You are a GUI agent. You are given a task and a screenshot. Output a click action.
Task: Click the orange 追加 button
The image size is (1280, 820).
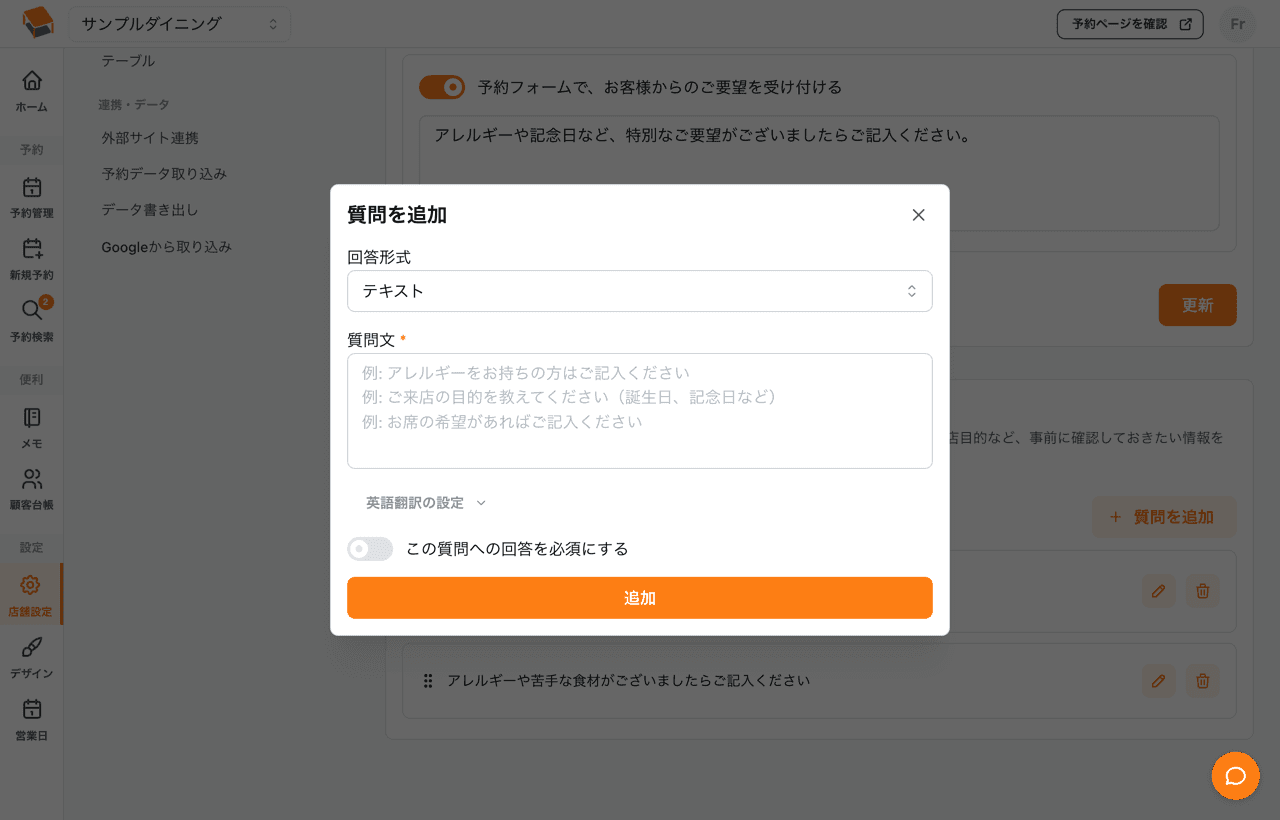click(x=640, y=598)
